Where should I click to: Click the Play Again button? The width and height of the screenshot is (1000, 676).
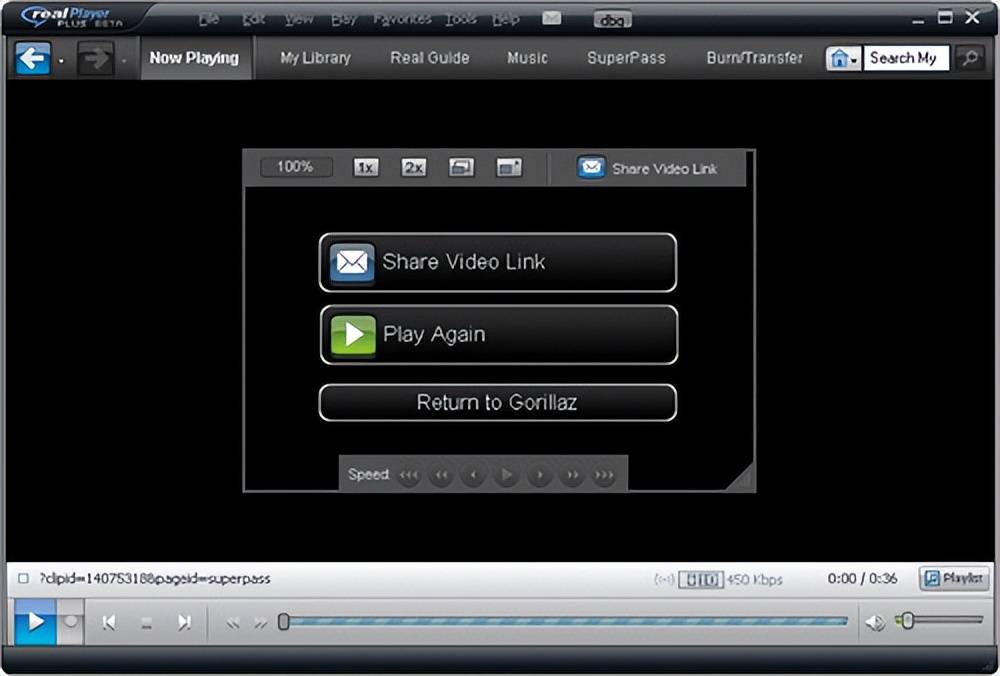coord(498,335)
